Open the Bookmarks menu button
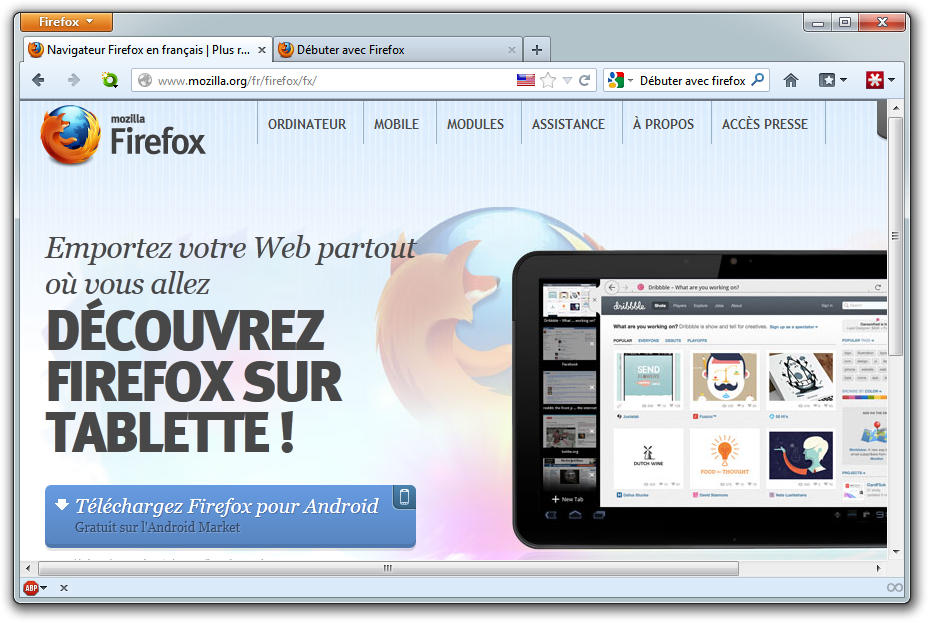This screenshot has width=928, height=623. click(x=832, y=80)
